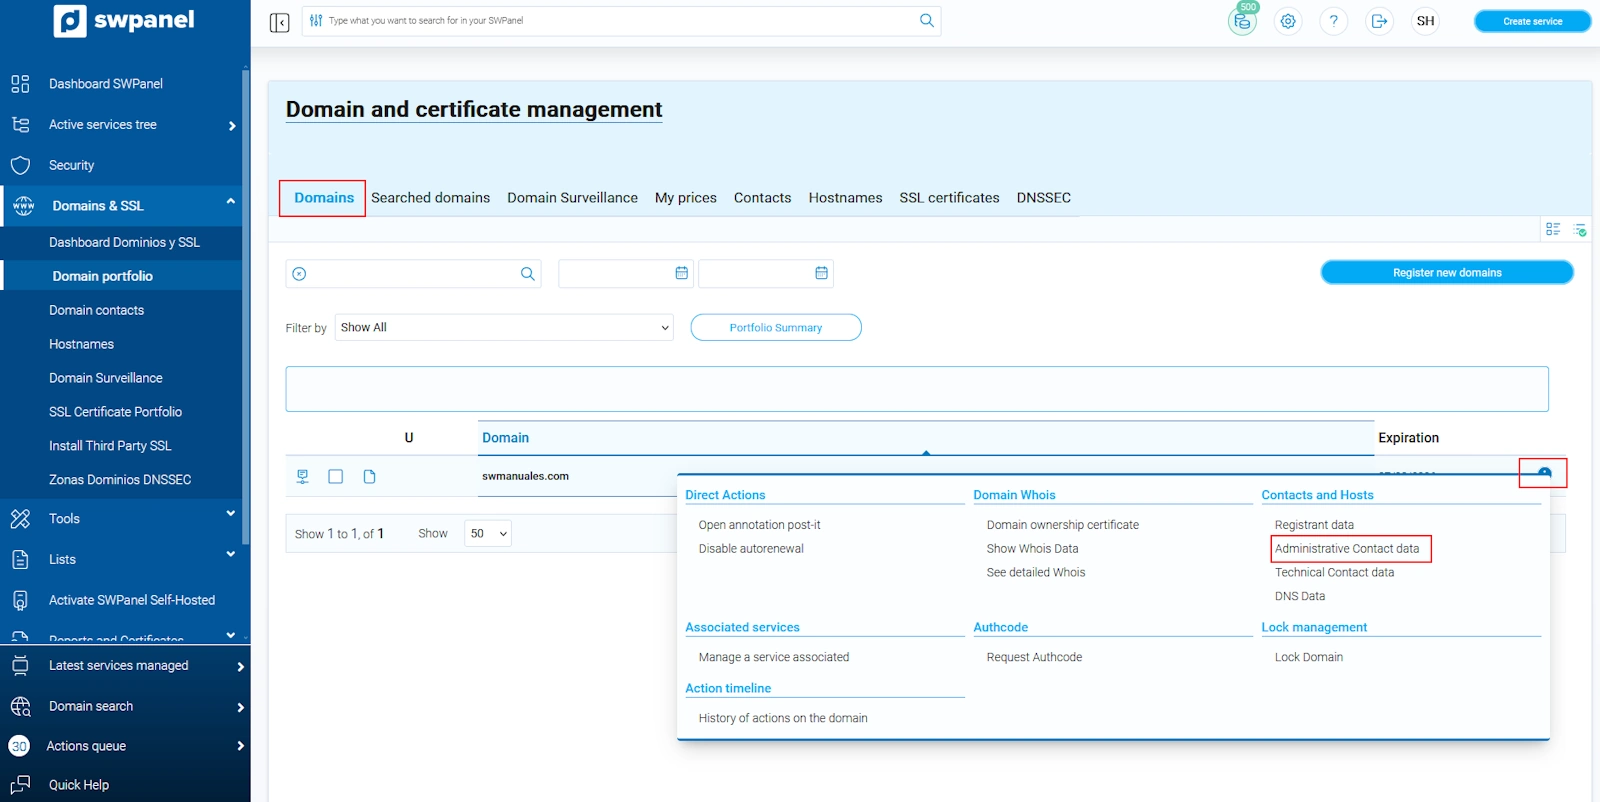Open the balance coins icon showing 500
Screen dimensions: 1600x802
click(x=1242, y=21)
